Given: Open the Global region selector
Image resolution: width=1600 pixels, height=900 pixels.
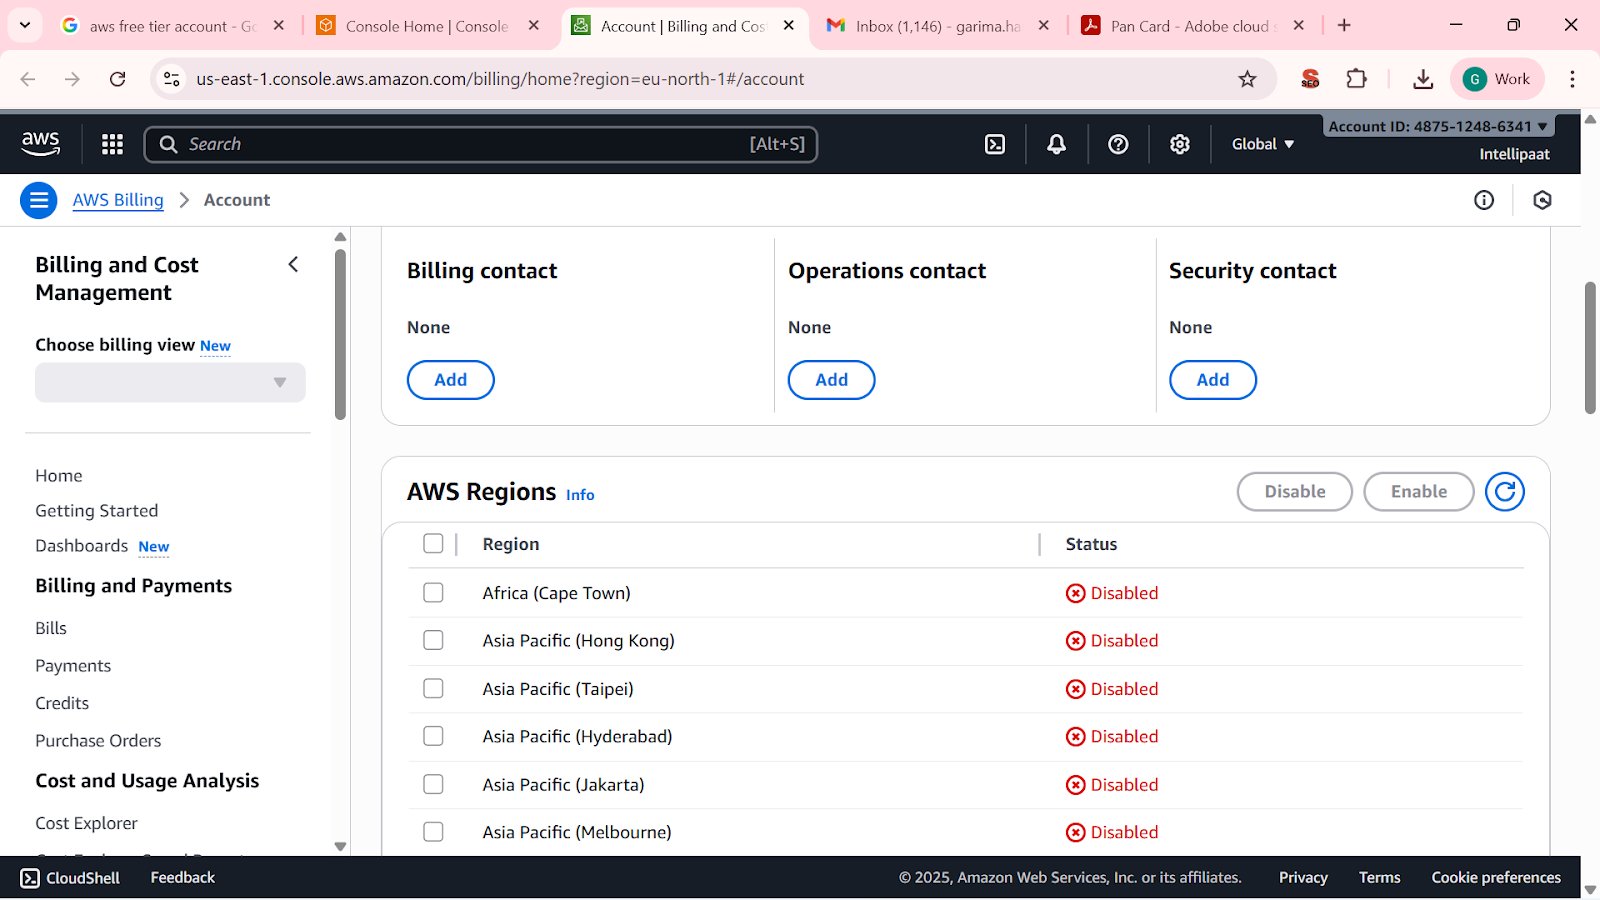Looking at the screenshot, I should click(x=1261, y=144).
